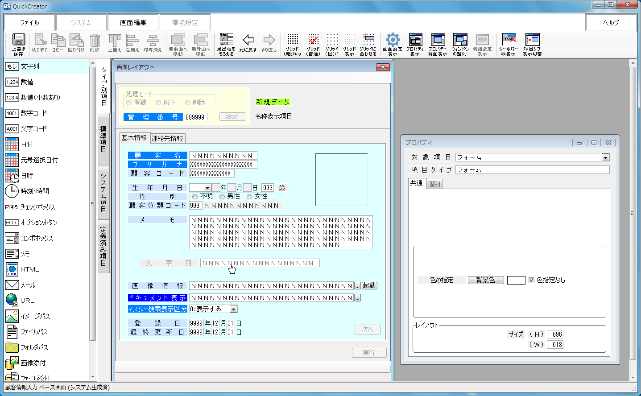641x396 pixels.
Task: Click the overwrite save floppy icon
Action: (x=18, y=44)
